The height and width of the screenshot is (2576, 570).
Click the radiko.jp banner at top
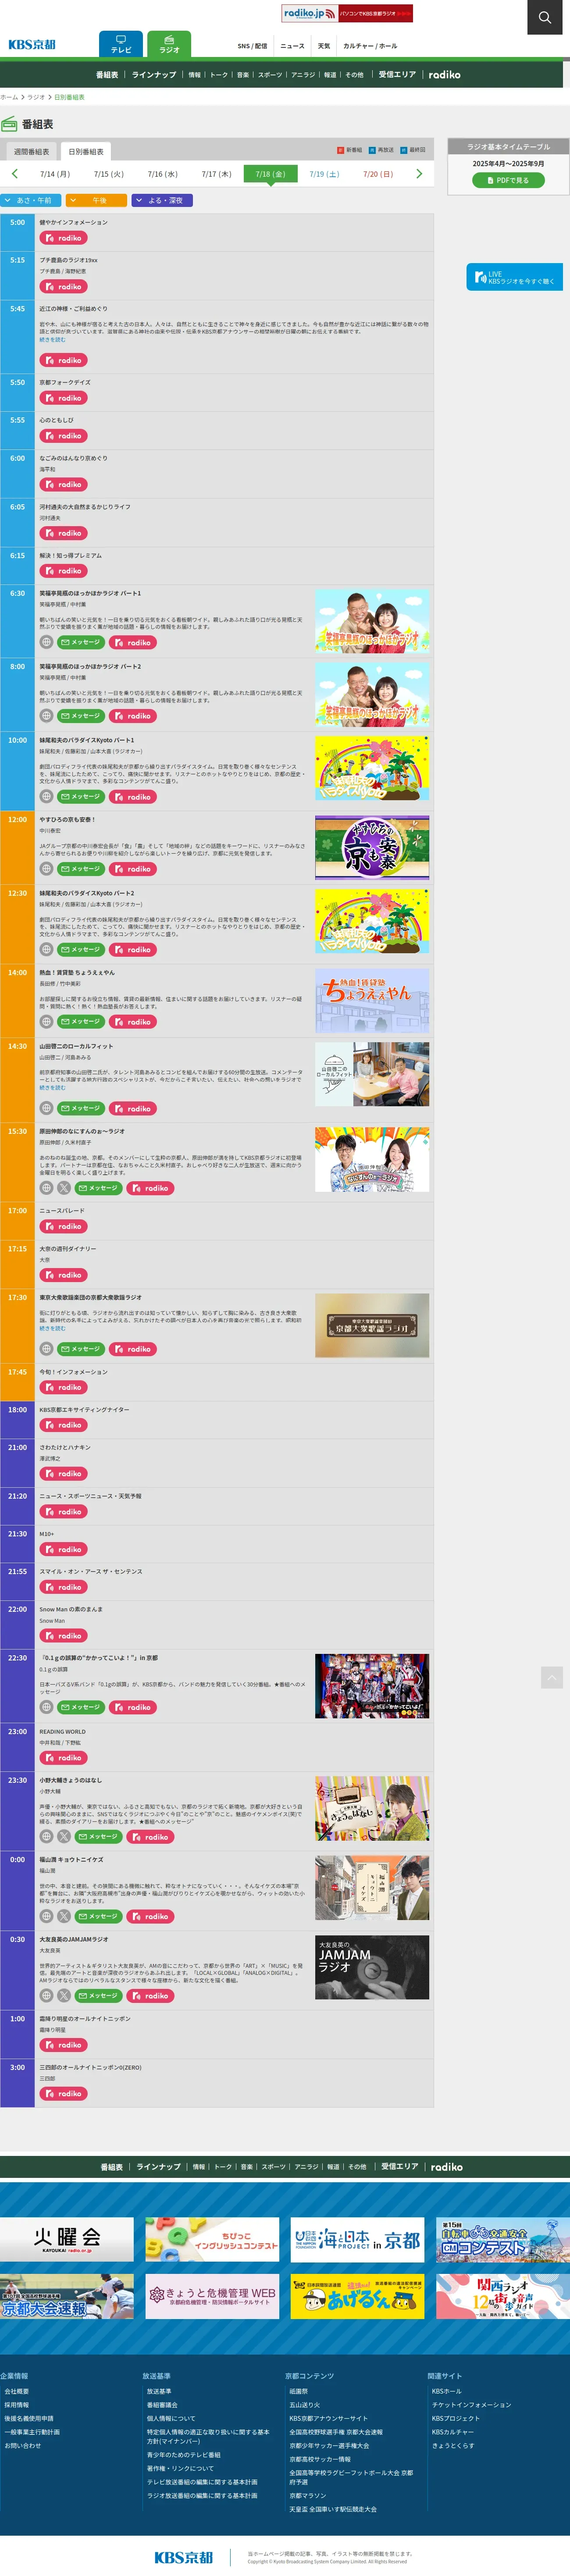click(x=347, y=13)
